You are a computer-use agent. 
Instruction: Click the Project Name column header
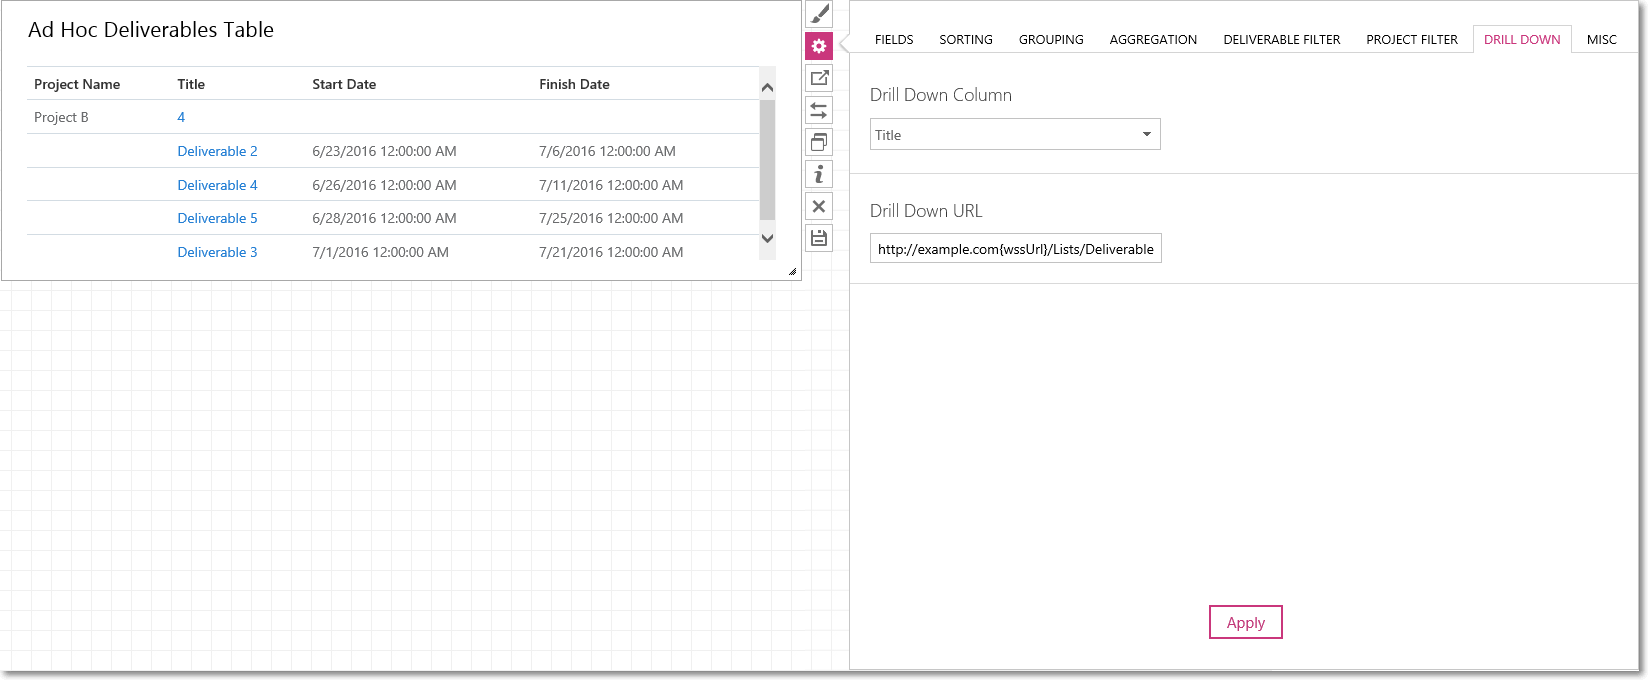point(77,84)
